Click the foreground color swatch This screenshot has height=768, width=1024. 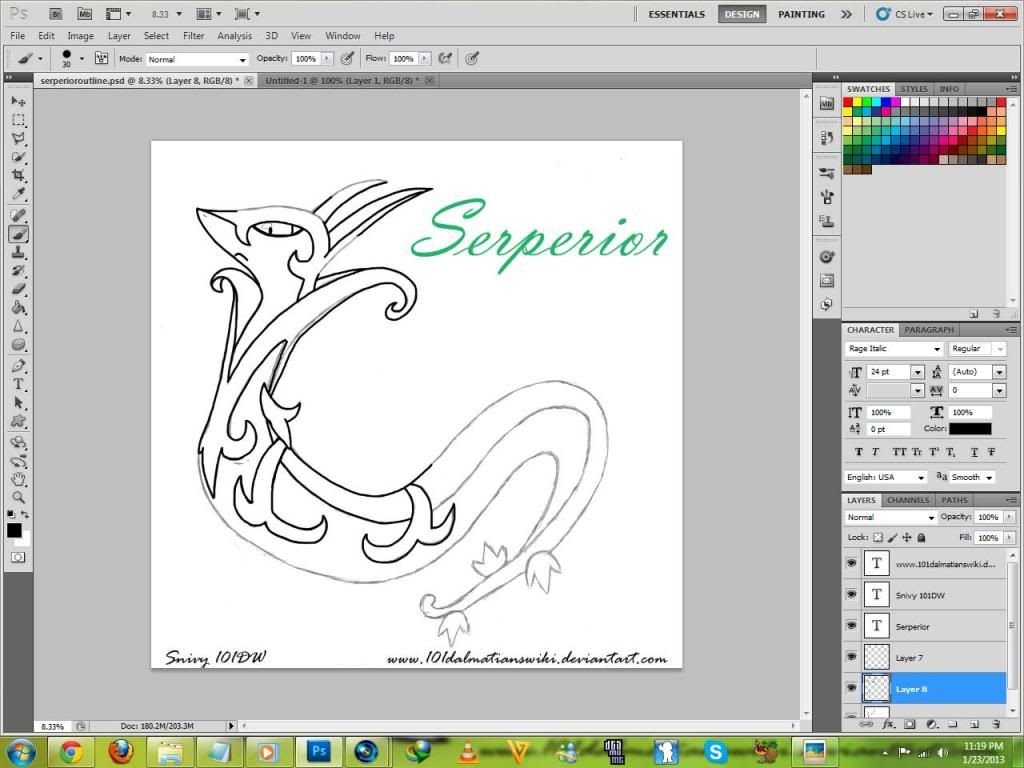(14, 530)
